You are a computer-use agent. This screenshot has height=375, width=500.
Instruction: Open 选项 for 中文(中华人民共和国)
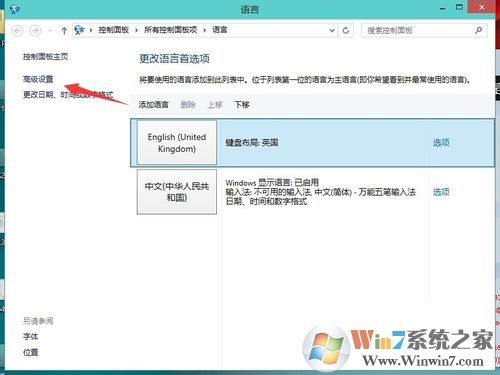tap(441, 192)
